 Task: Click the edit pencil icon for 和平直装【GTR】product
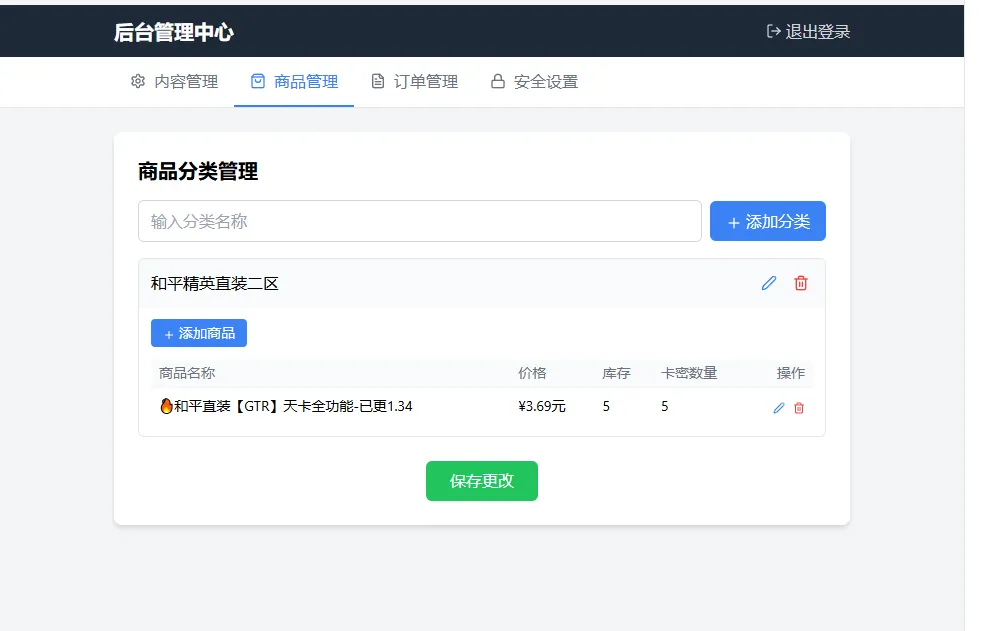[x=779, y=408]
